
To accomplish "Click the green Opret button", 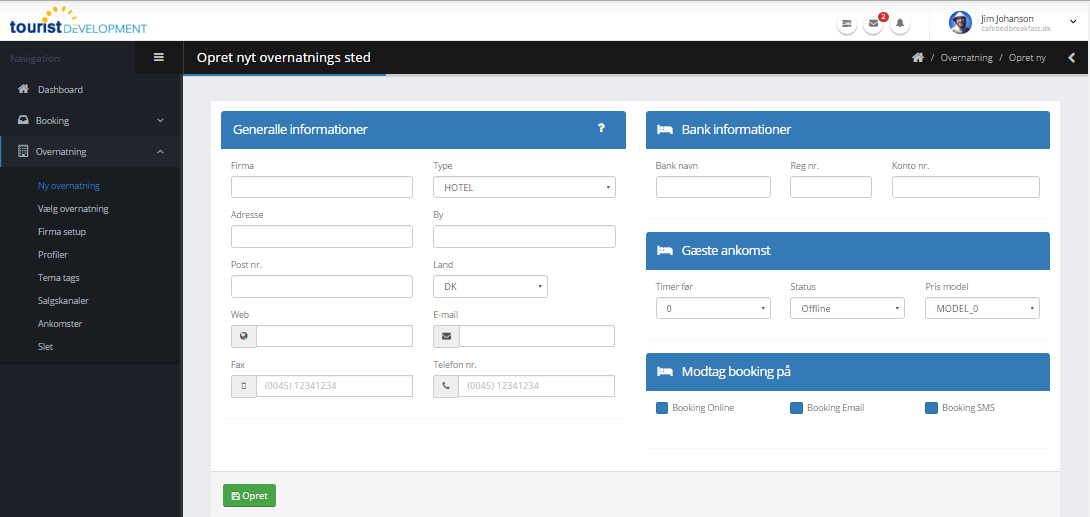I will tap(249, 496).
